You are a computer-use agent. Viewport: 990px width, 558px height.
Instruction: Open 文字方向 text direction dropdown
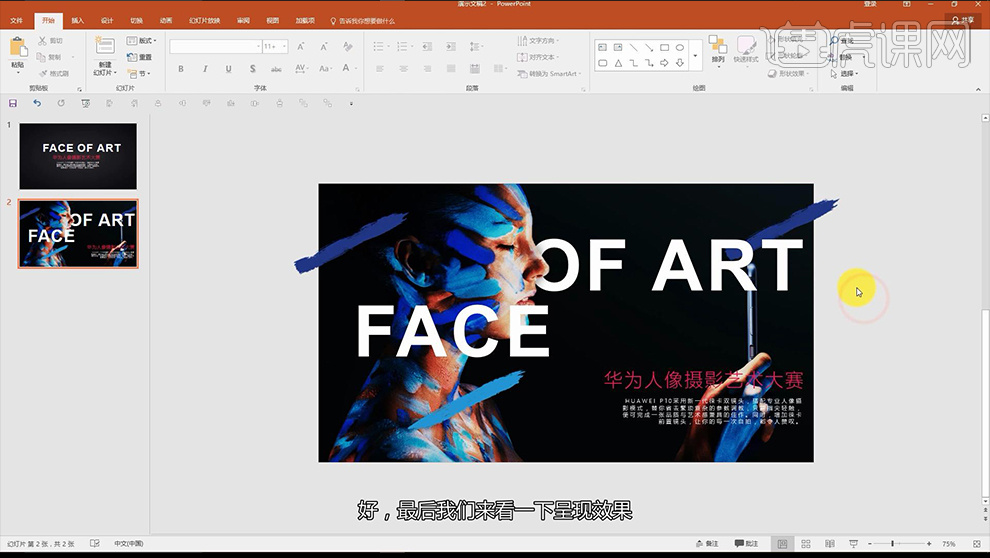(x=538, y=40)
